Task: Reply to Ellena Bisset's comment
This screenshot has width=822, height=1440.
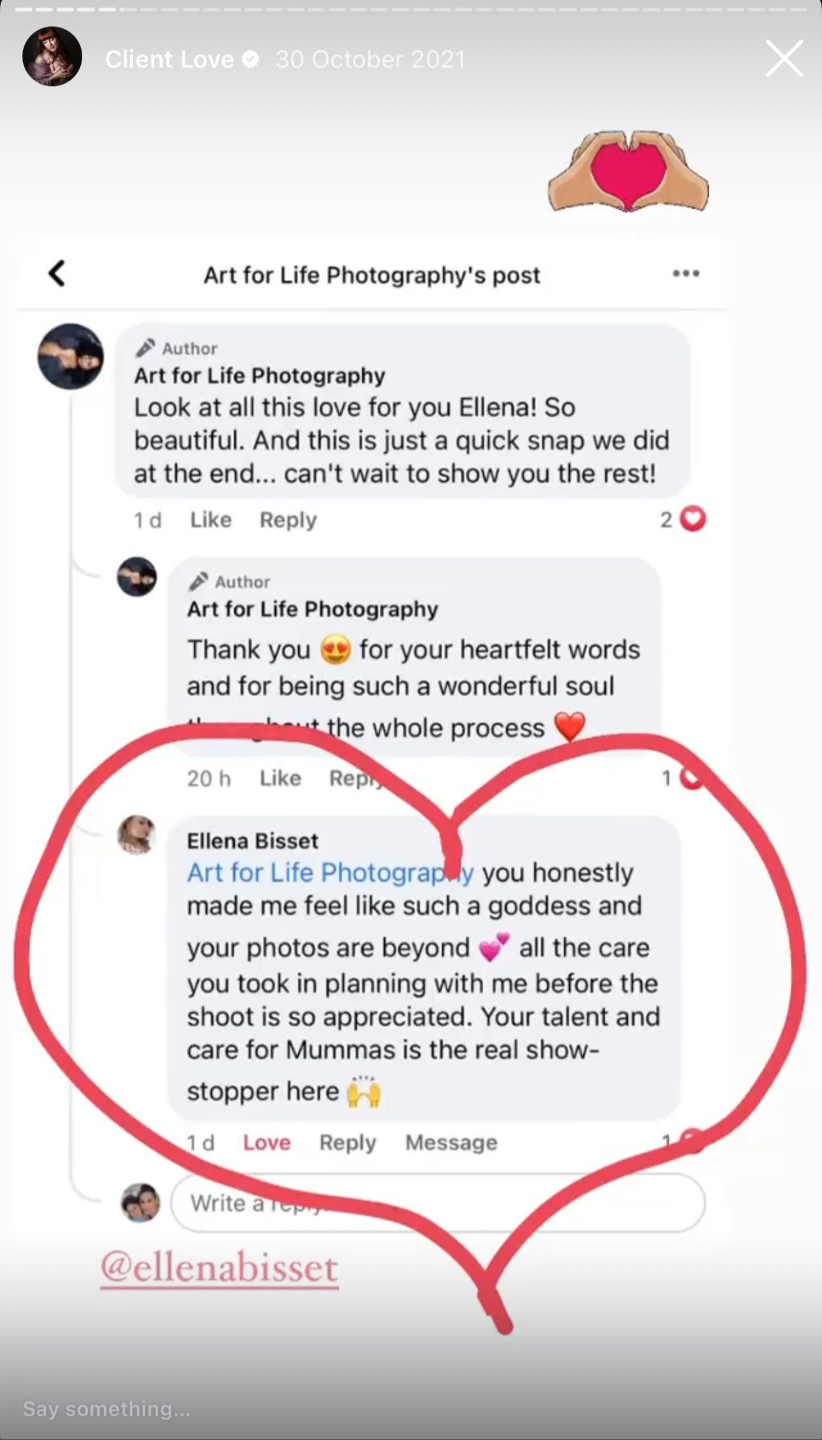Action: point(347,1142)
